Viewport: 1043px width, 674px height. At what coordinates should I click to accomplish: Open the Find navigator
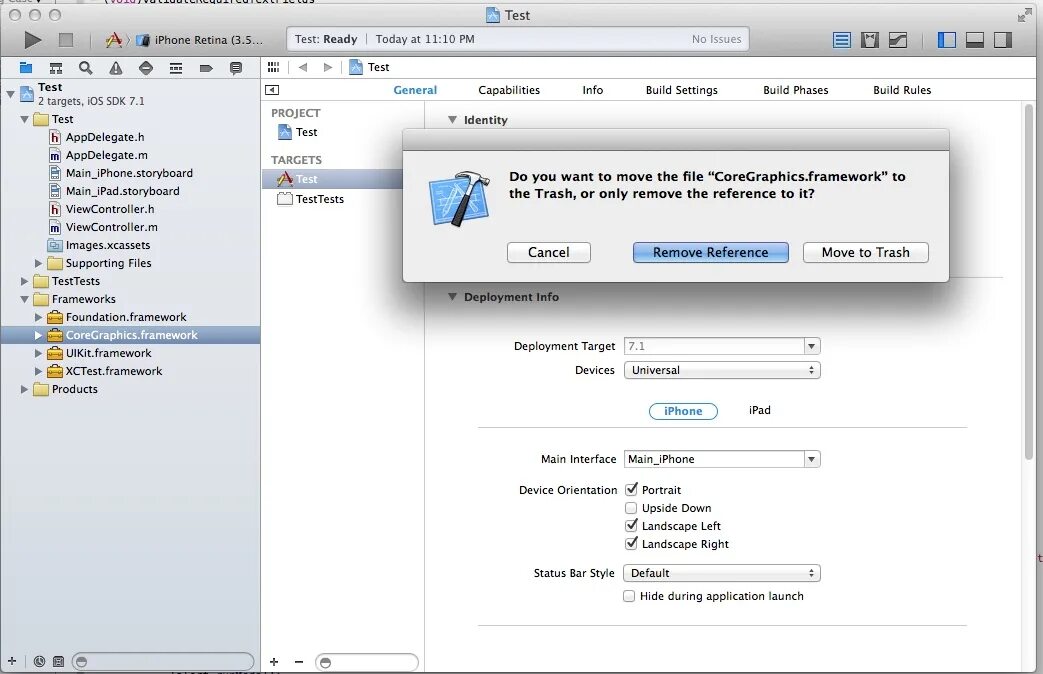[86, 67]
